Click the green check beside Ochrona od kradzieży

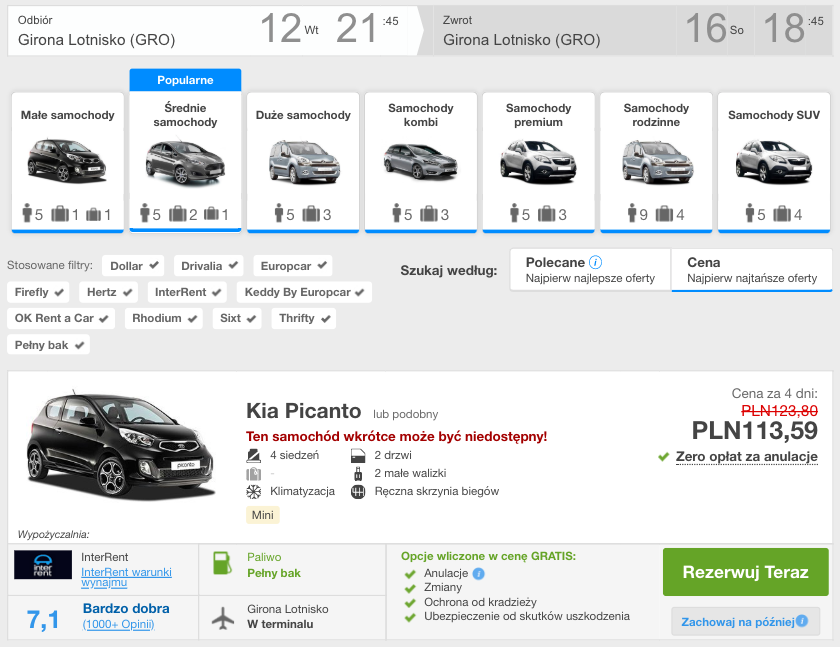tap(410, 603)
